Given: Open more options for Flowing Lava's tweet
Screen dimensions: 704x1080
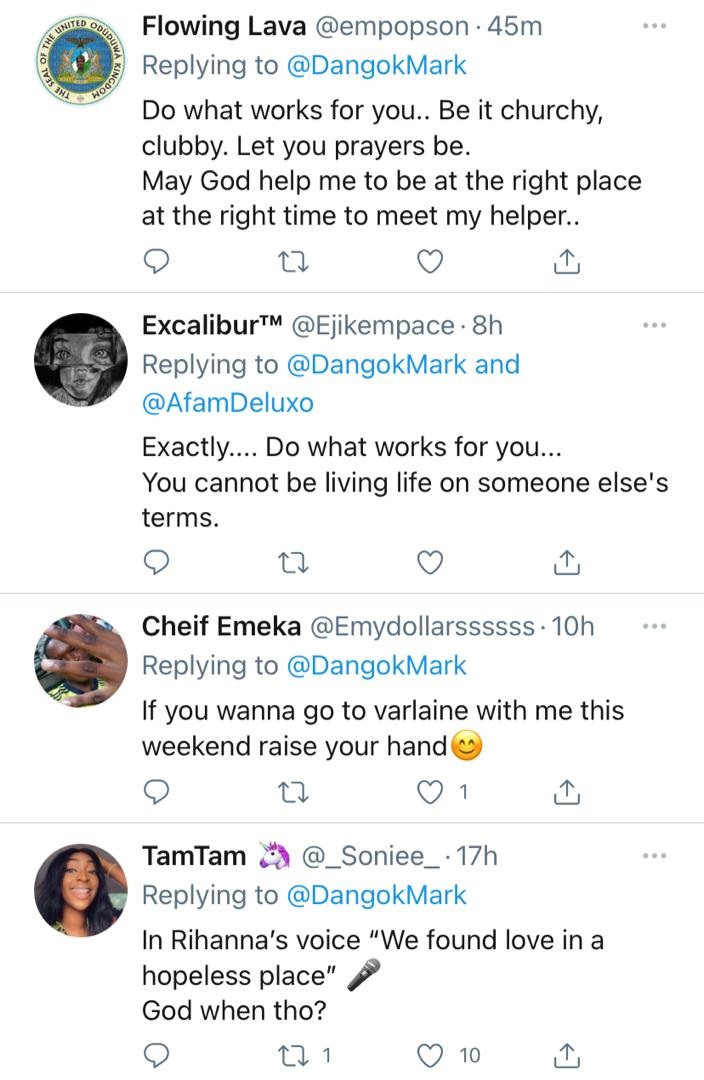Looking at the screenshot, I should (654, 26).
